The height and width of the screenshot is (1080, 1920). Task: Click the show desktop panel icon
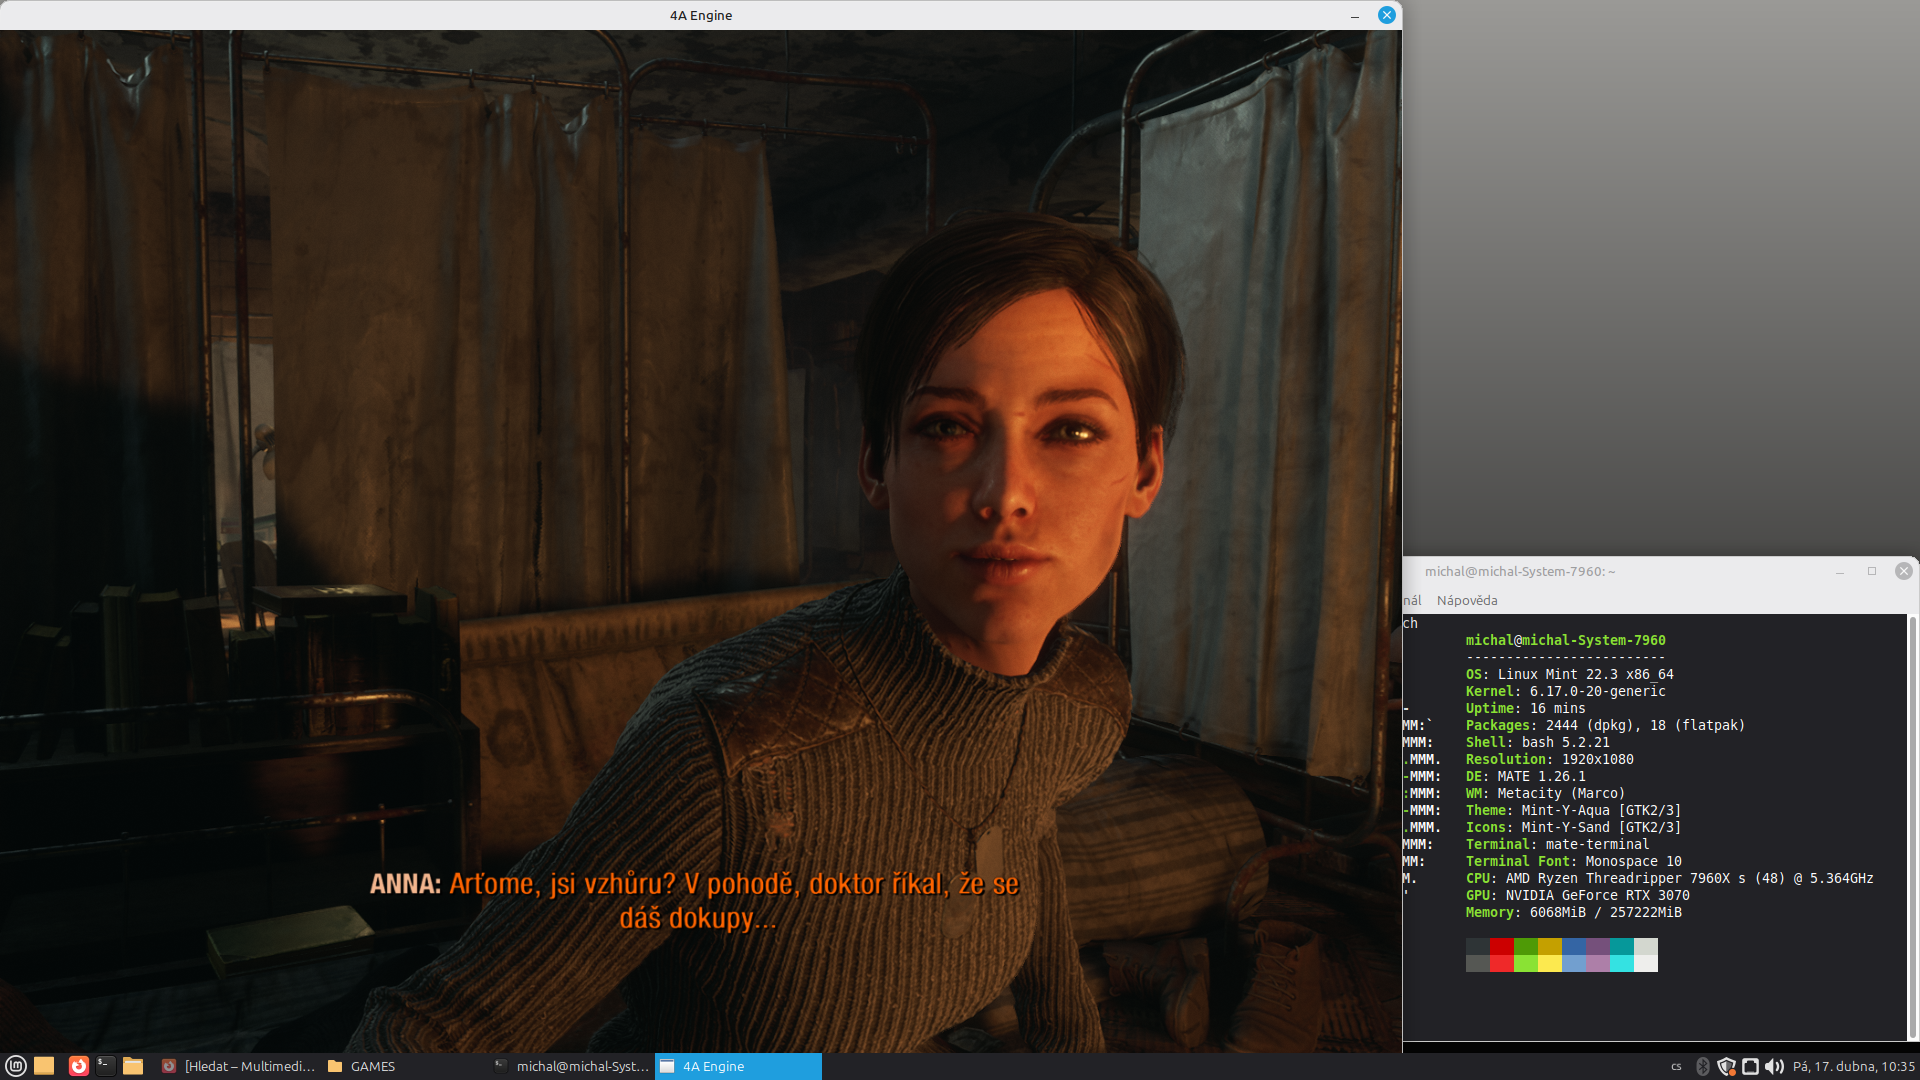coord(44,1066)
